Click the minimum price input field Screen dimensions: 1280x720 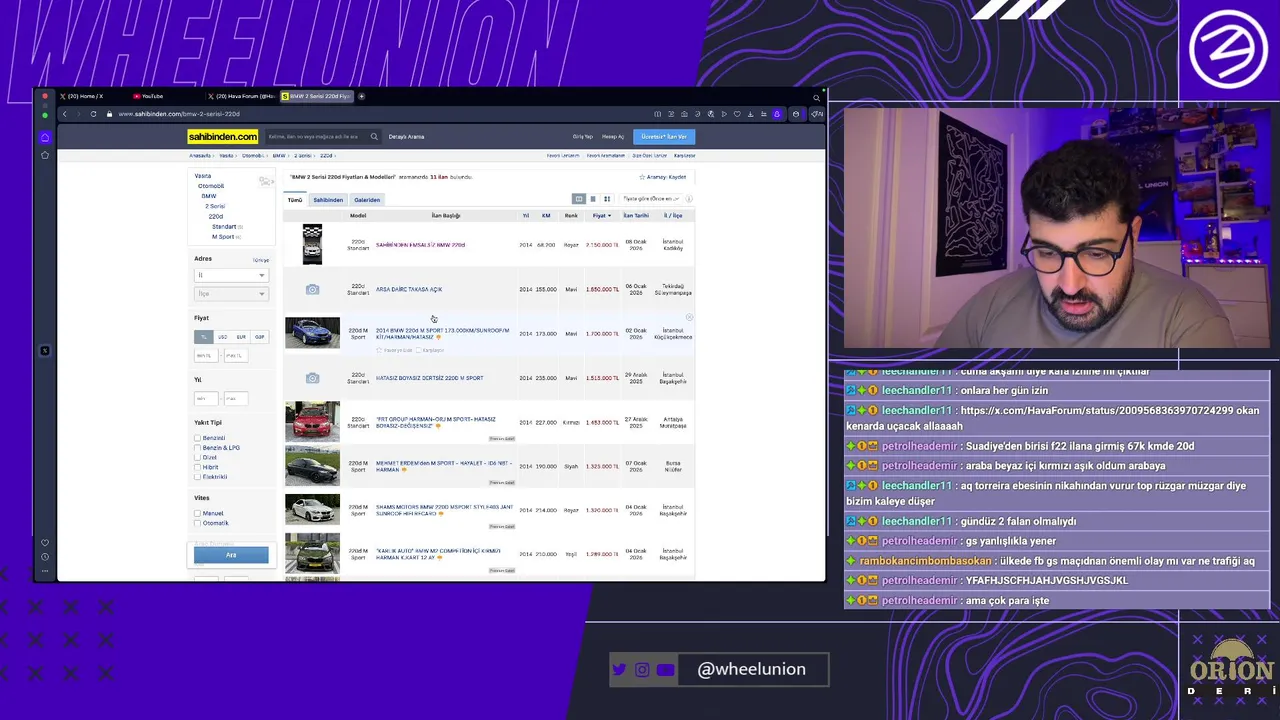pyautogui.click(x=204, y=355)
